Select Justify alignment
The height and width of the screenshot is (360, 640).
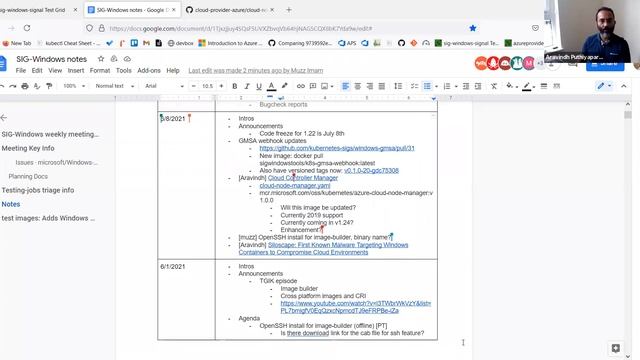382,86
